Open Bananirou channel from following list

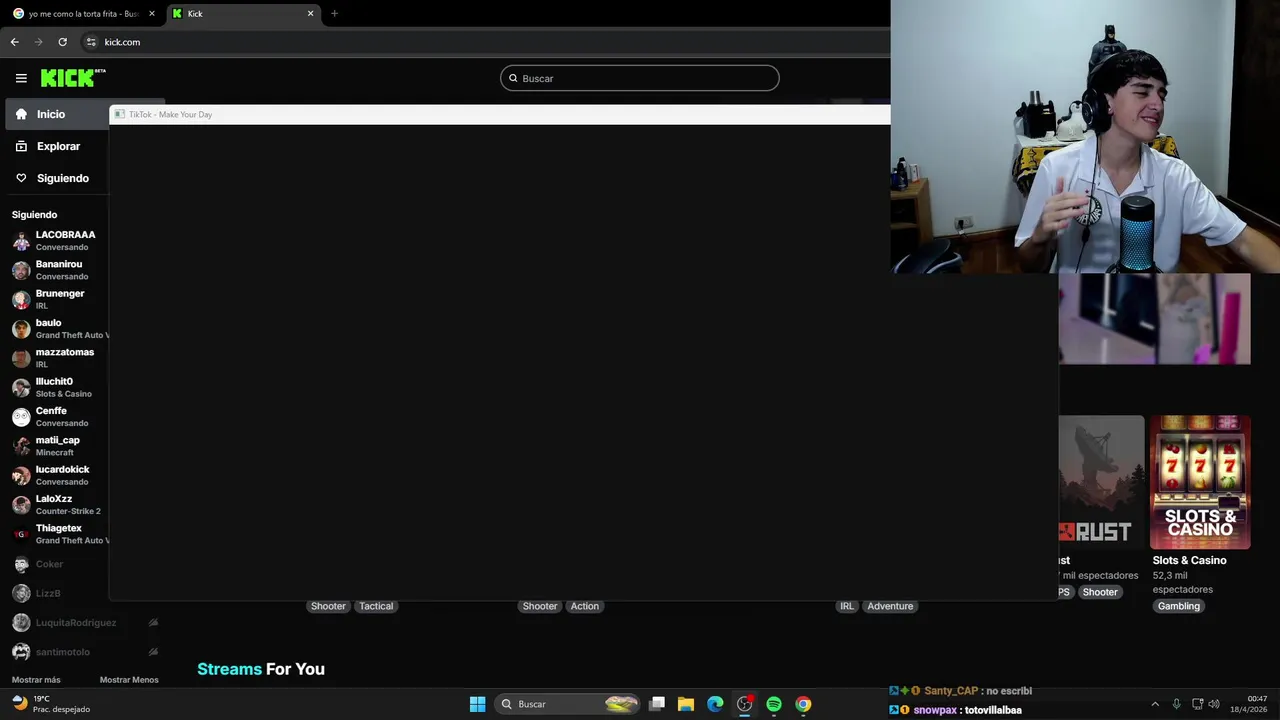pyautogui.click(x=60, y=270)
